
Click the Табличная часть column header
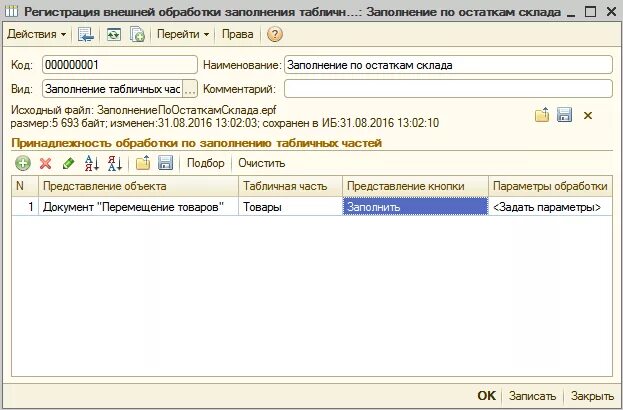(290, 186)
